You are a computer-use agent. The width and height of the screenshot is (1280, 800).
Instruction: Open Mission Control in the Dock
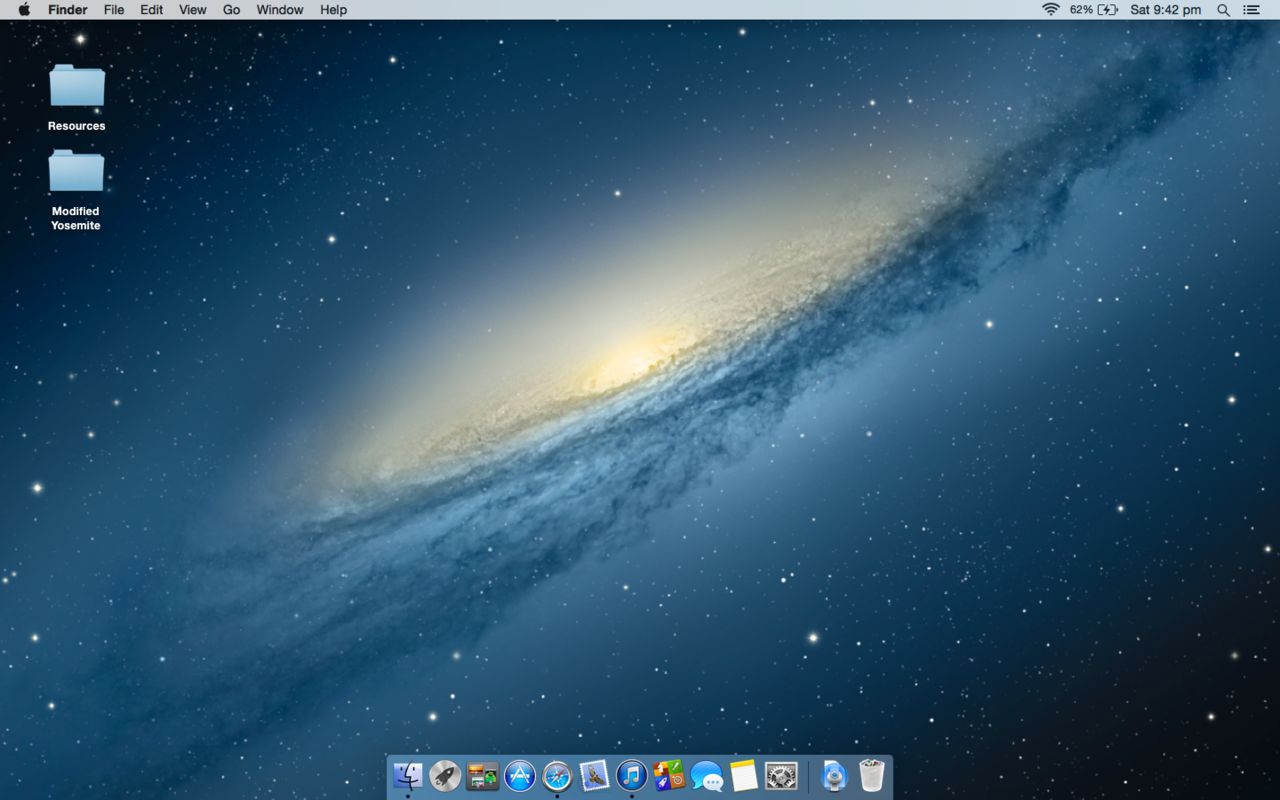pyautogui.click(x=482, y=775)
